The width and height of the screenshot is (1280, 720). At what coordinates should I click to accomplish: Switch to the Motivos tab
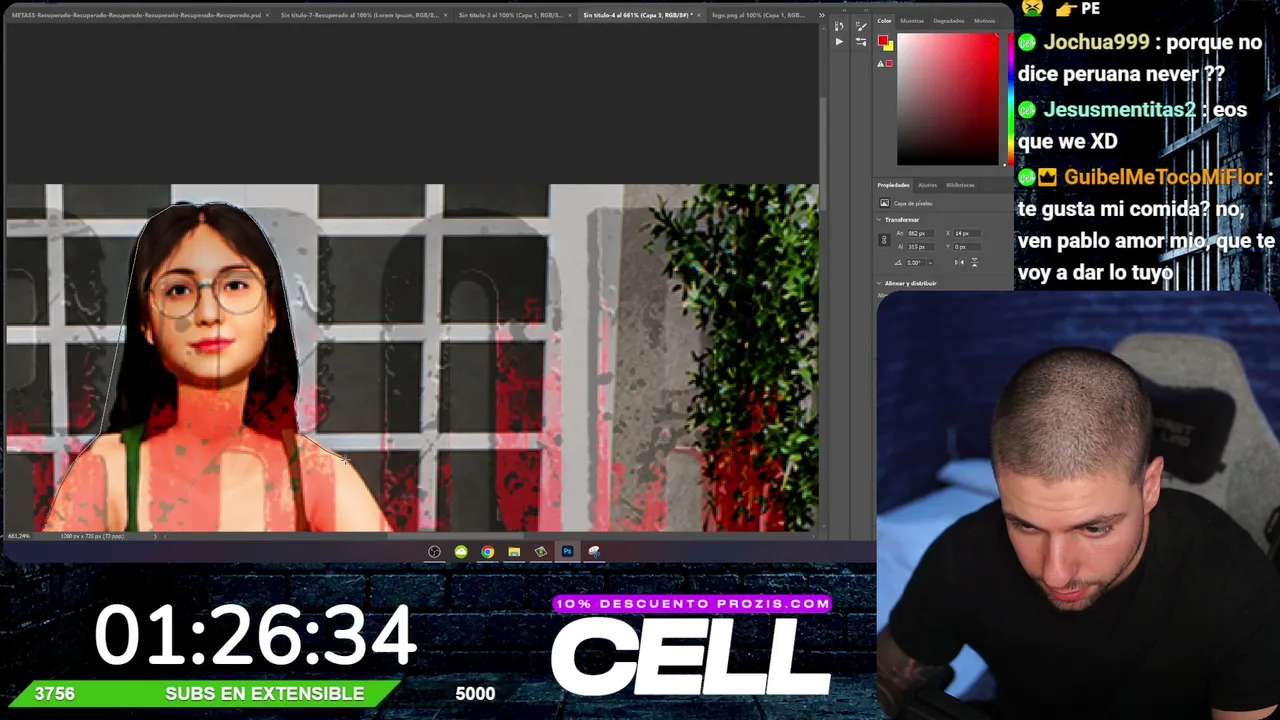coord(985,21)
